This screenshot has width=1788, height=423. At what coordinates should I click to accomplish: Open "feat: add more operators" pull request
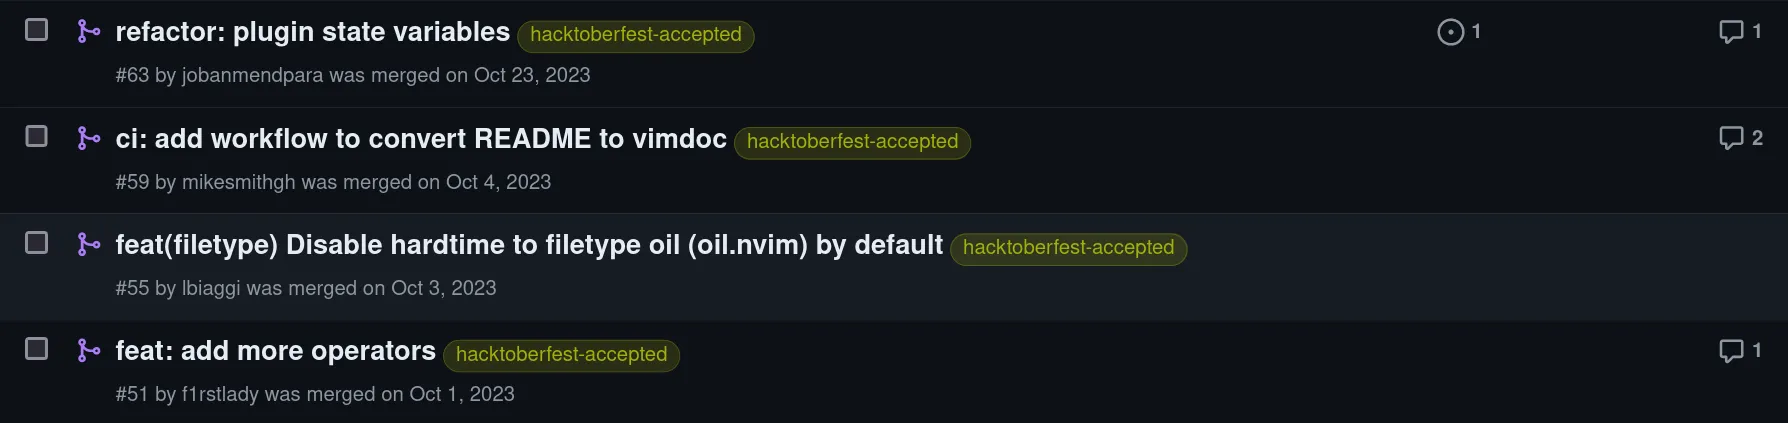pyautogui.click(x=275, y=351)
